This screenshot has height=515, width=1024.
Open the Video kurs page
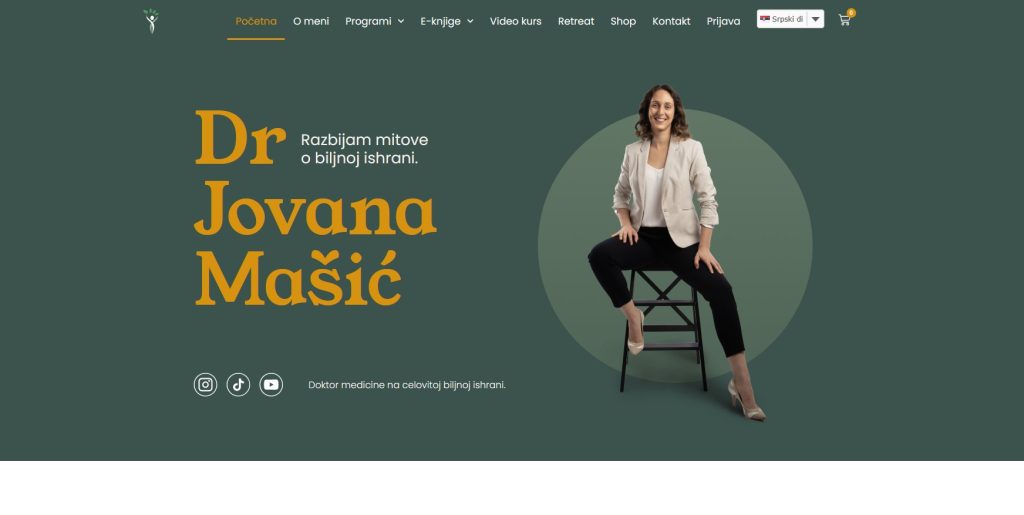click(515, 21)
